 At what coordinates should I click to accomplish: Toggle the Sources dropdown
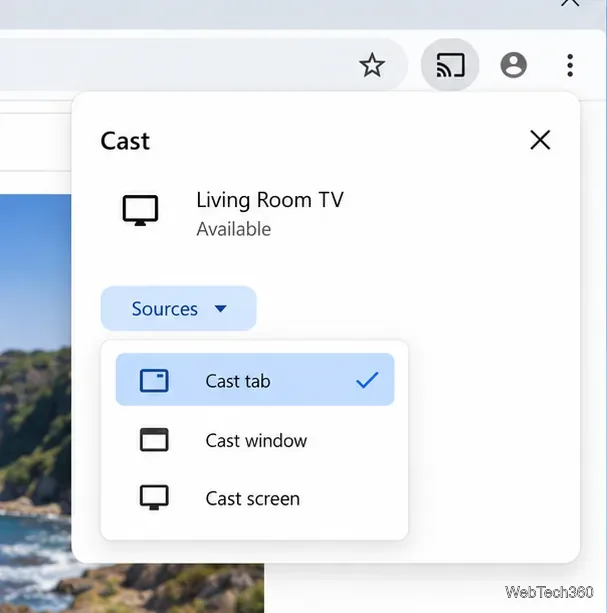coord(179,308)
